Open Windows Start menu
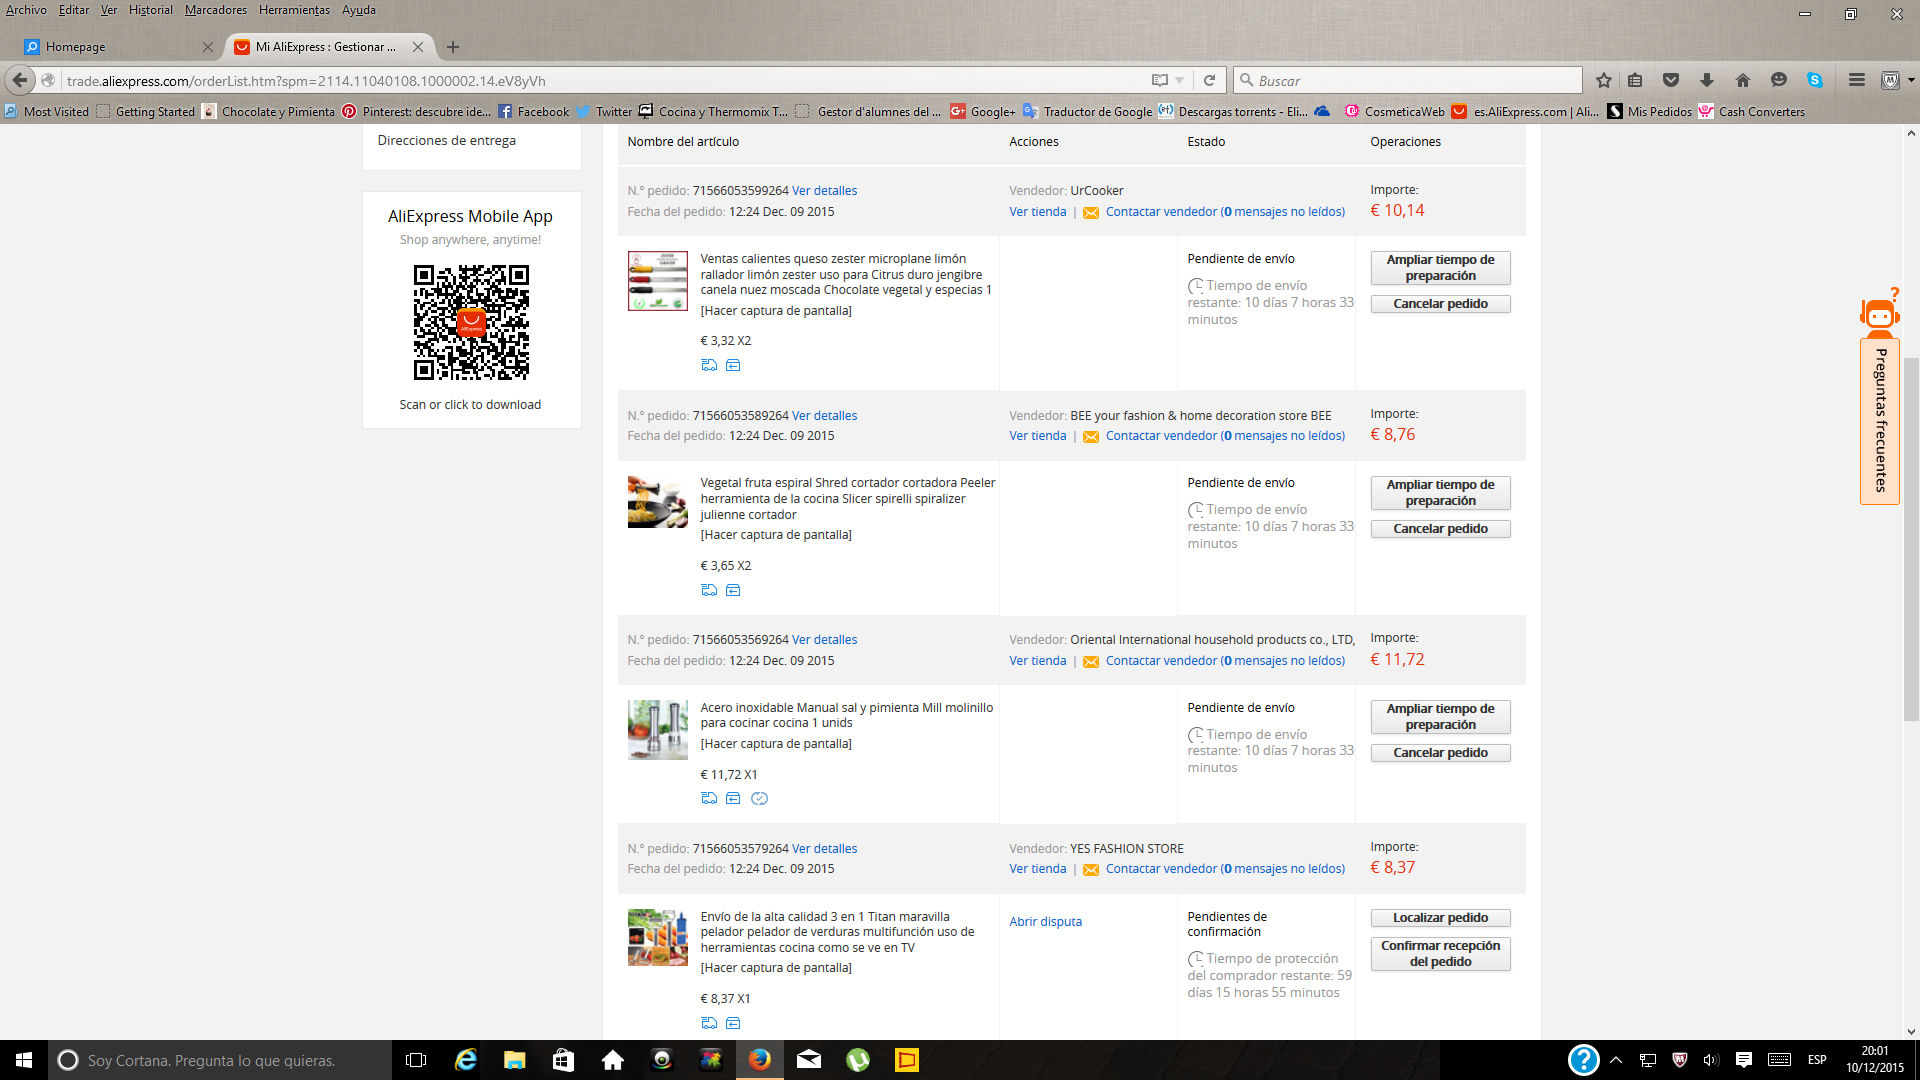 tap(24, 1060)
